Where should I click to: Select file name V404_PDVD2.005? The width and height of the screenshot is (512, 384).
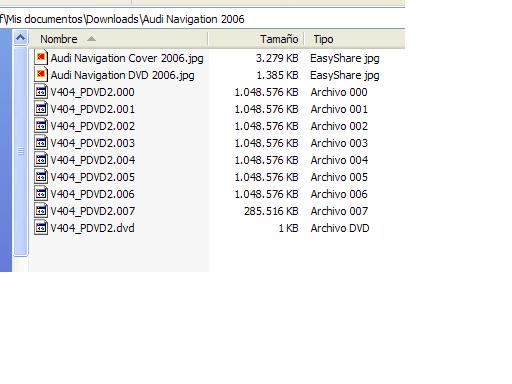pos(92,177)
